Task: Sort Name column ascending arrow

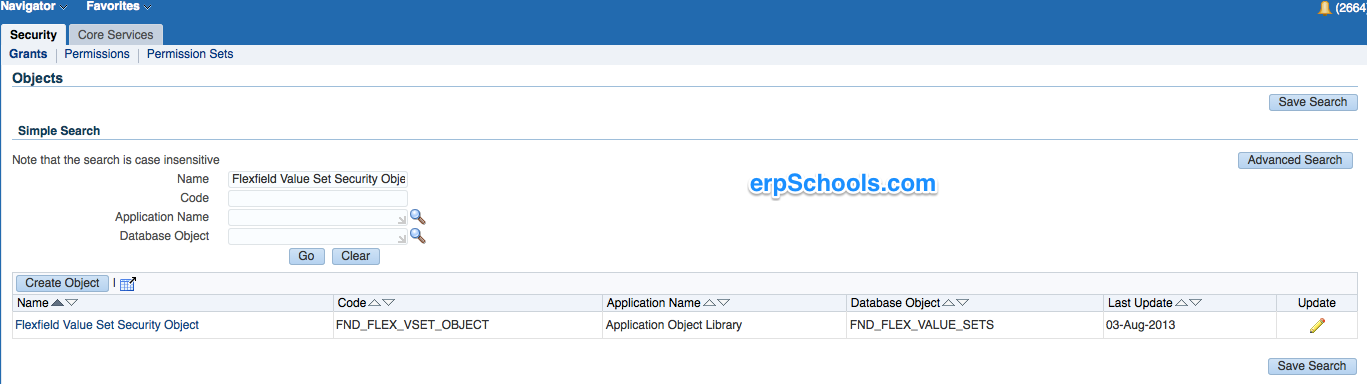Action: coord(57,302)
